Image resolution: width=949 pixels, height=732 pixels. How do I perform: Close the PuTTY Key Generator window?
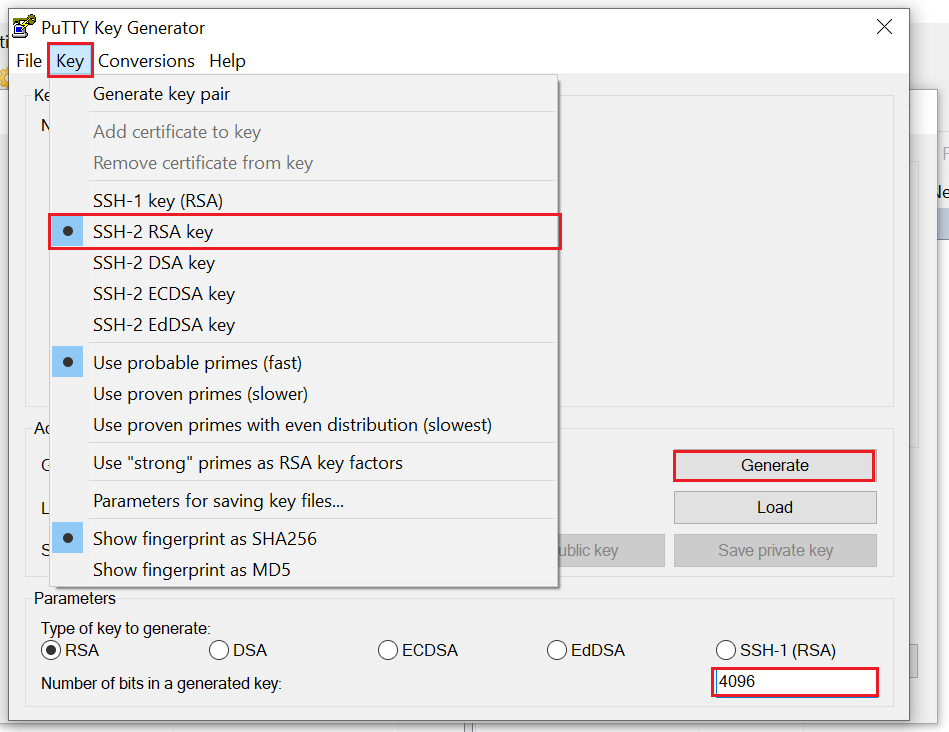click(884, 27)
